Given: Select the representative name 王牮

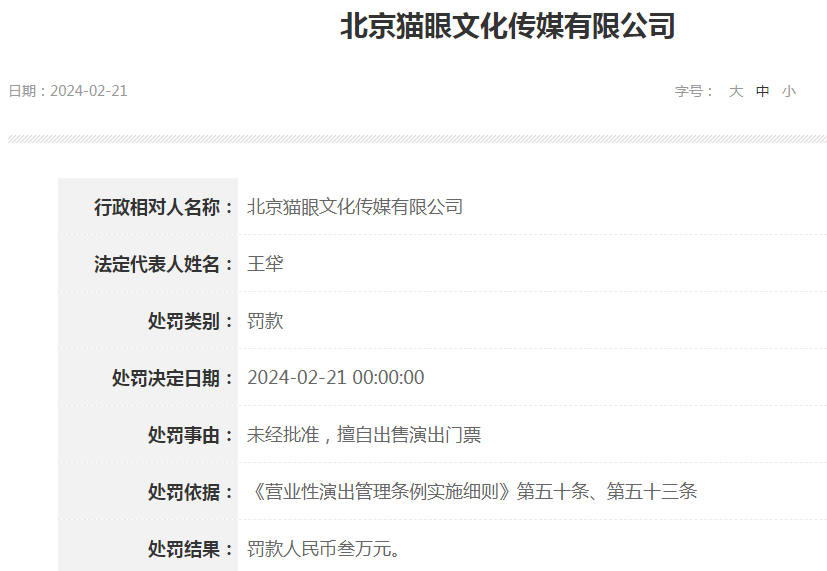Looking at the screenshot, I should [265, 264].
